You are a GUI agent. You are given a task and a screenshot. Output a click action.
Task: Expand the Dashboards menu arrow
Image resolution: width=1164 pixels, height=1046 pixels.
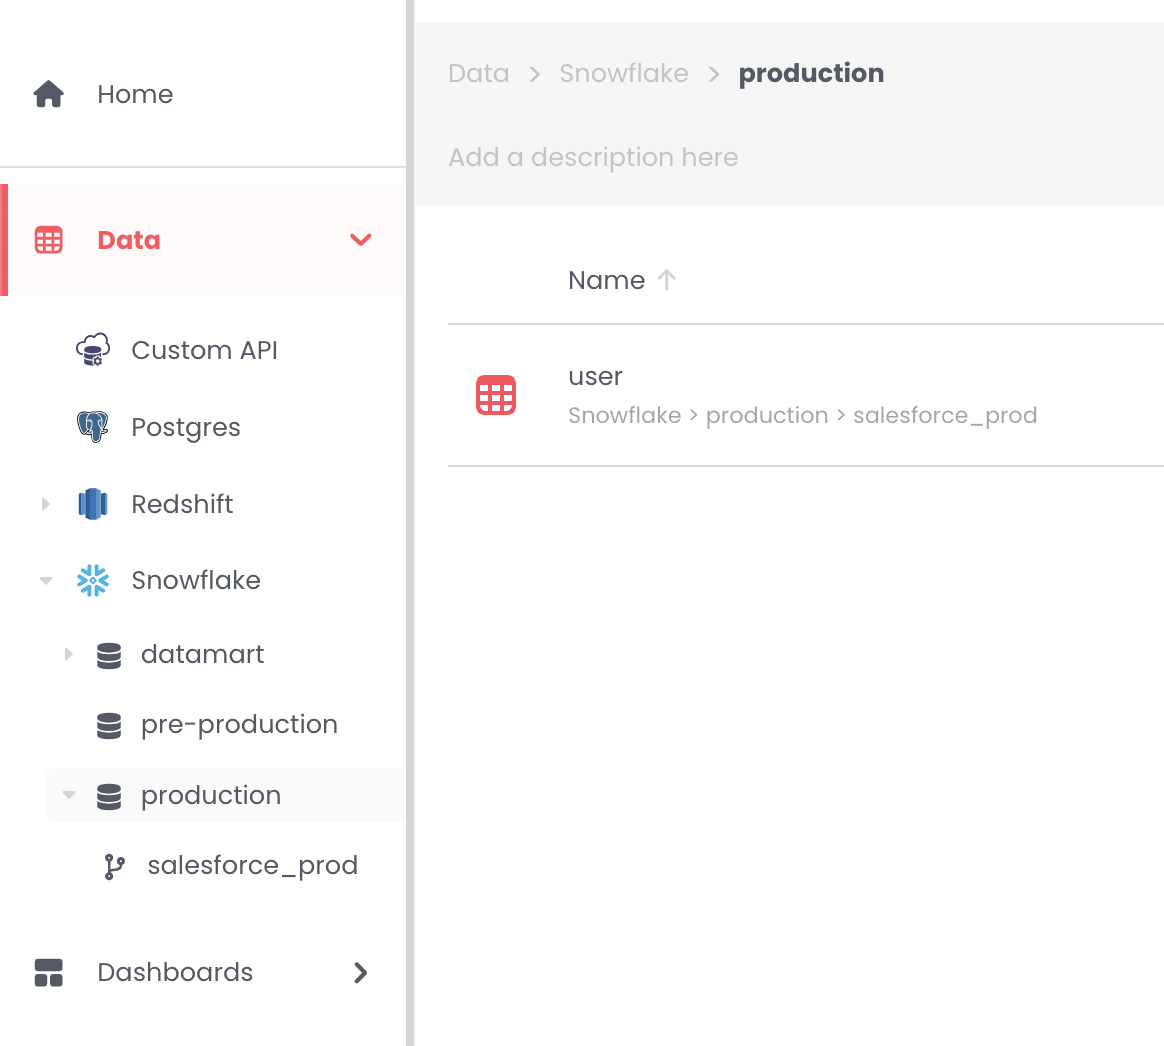click(361, 972)
